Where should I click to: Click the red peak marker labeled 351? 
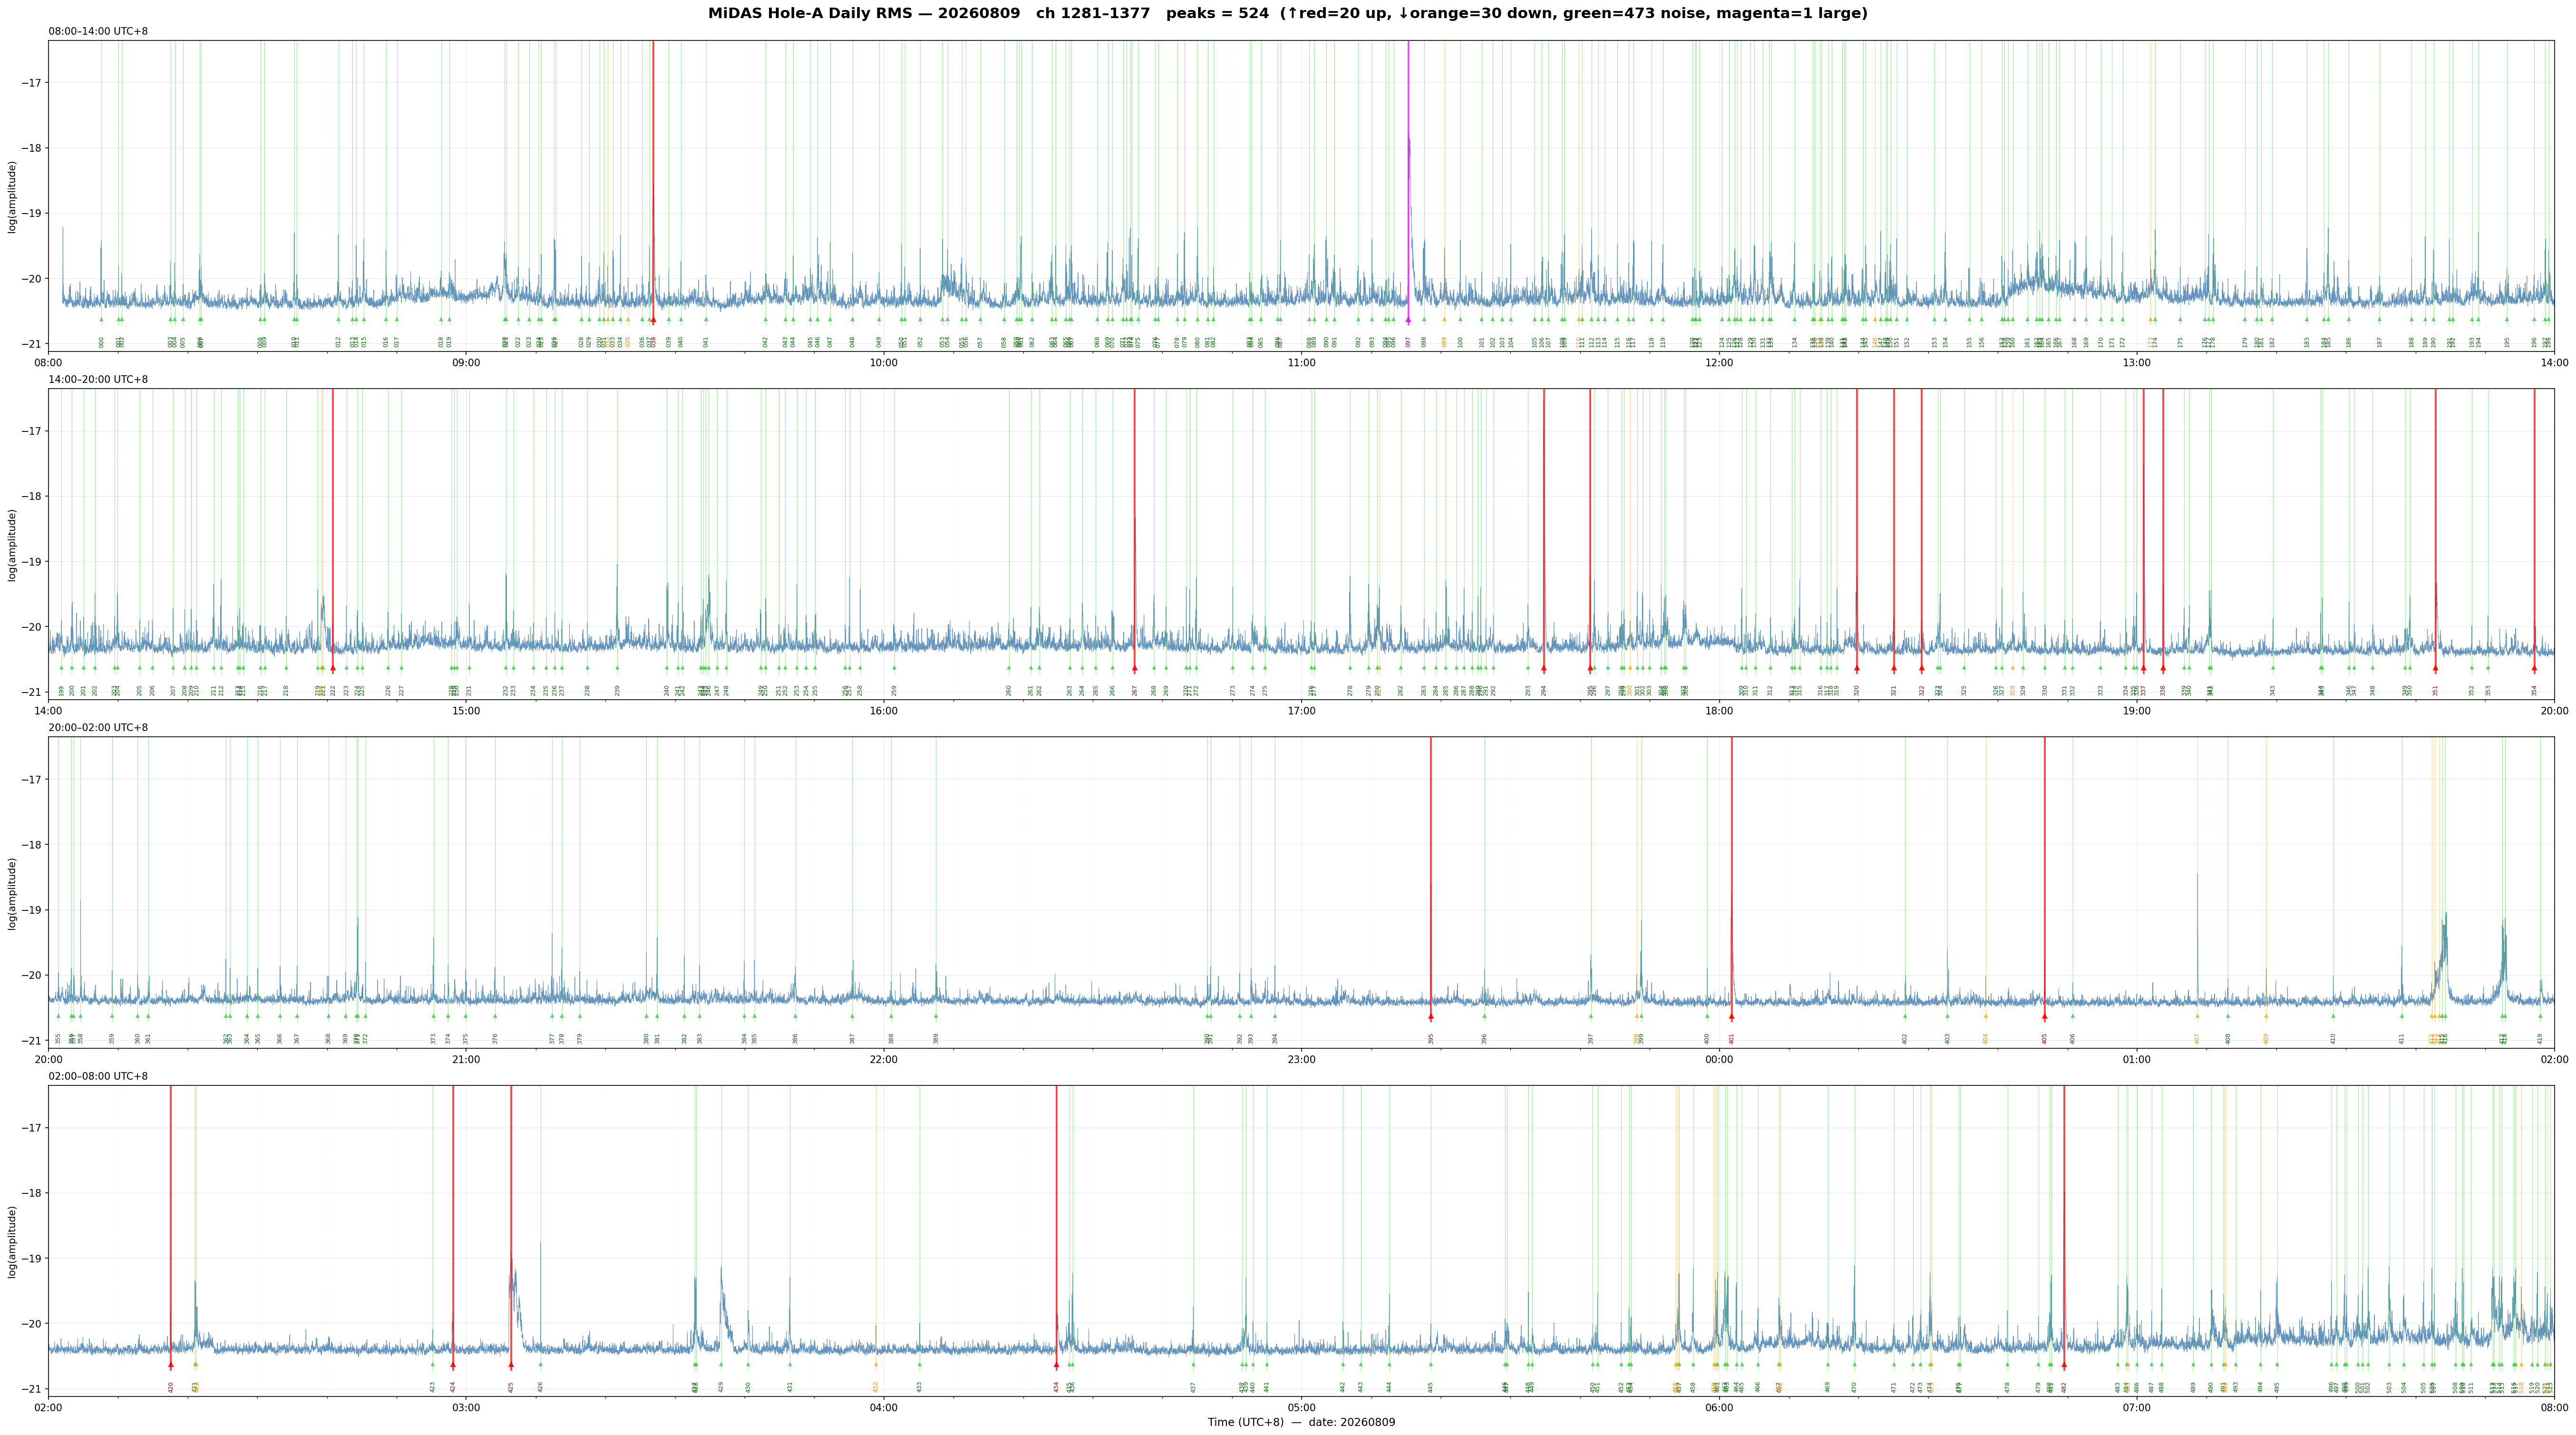click(2436, 668)
